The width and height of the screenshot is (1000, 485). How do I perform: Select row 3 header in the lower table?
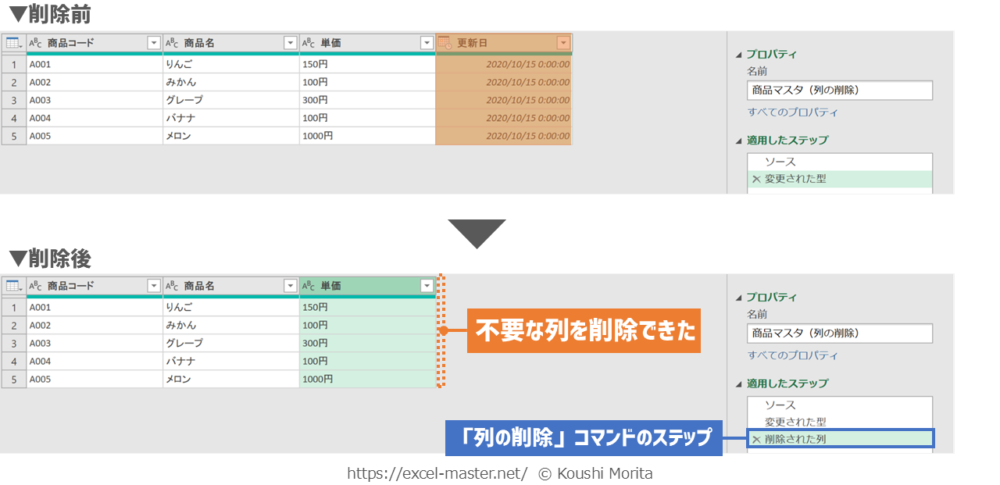[x=14, y=343]
